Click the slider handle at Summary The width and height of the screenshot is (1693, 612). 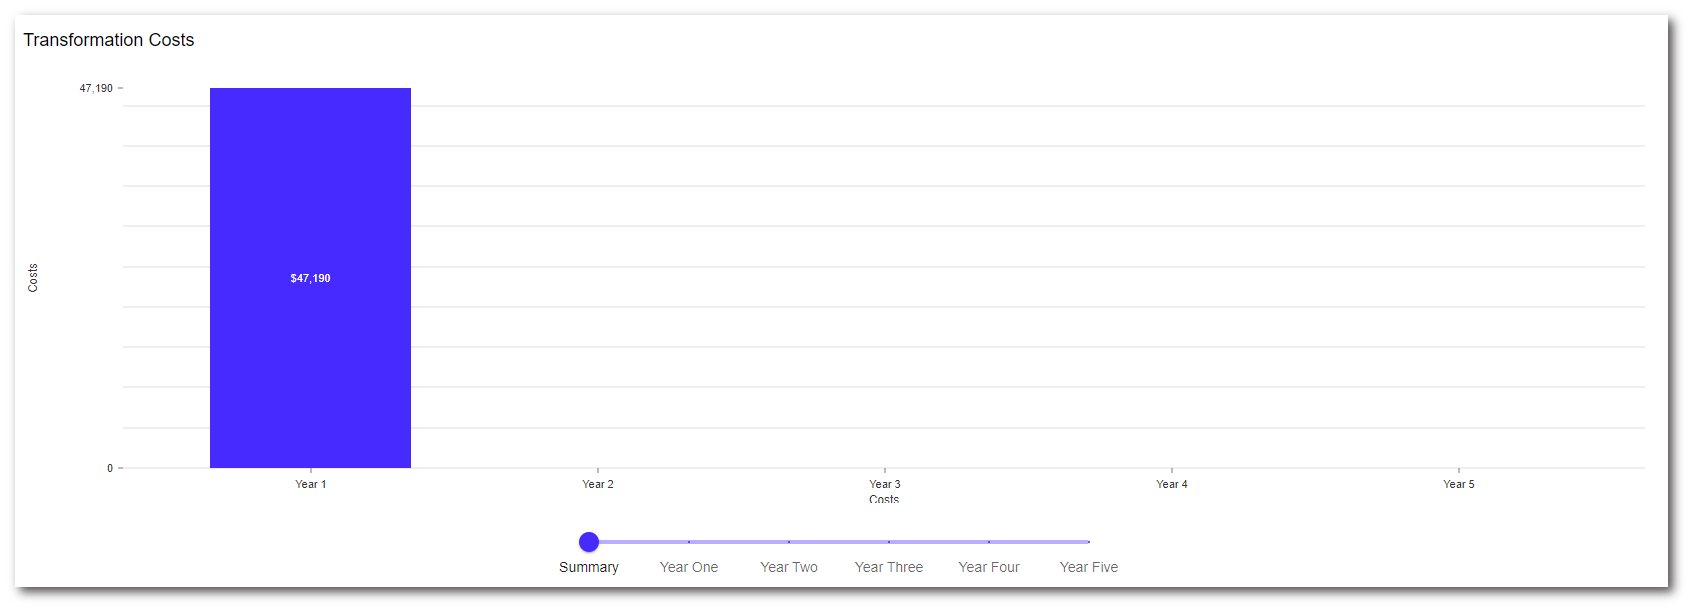589,542
